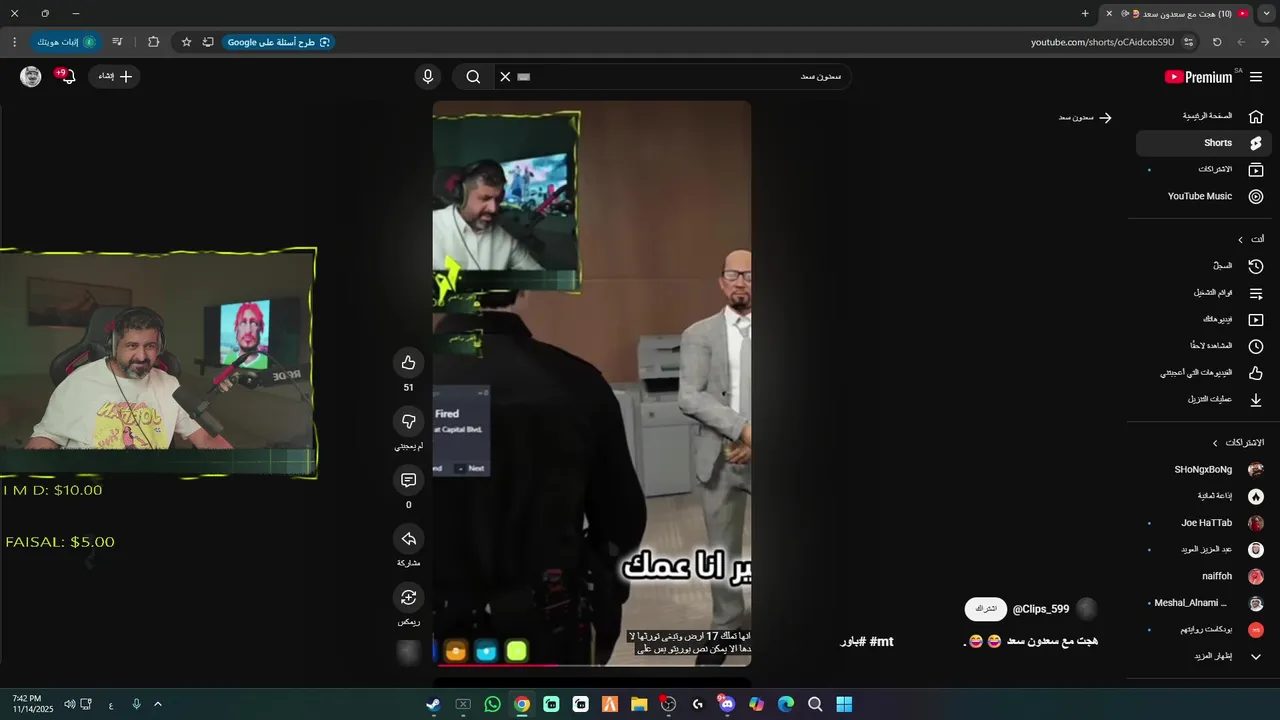This screenshot has width=1280, height=720.
Task: Reload the page
Action: [1217, 42]
